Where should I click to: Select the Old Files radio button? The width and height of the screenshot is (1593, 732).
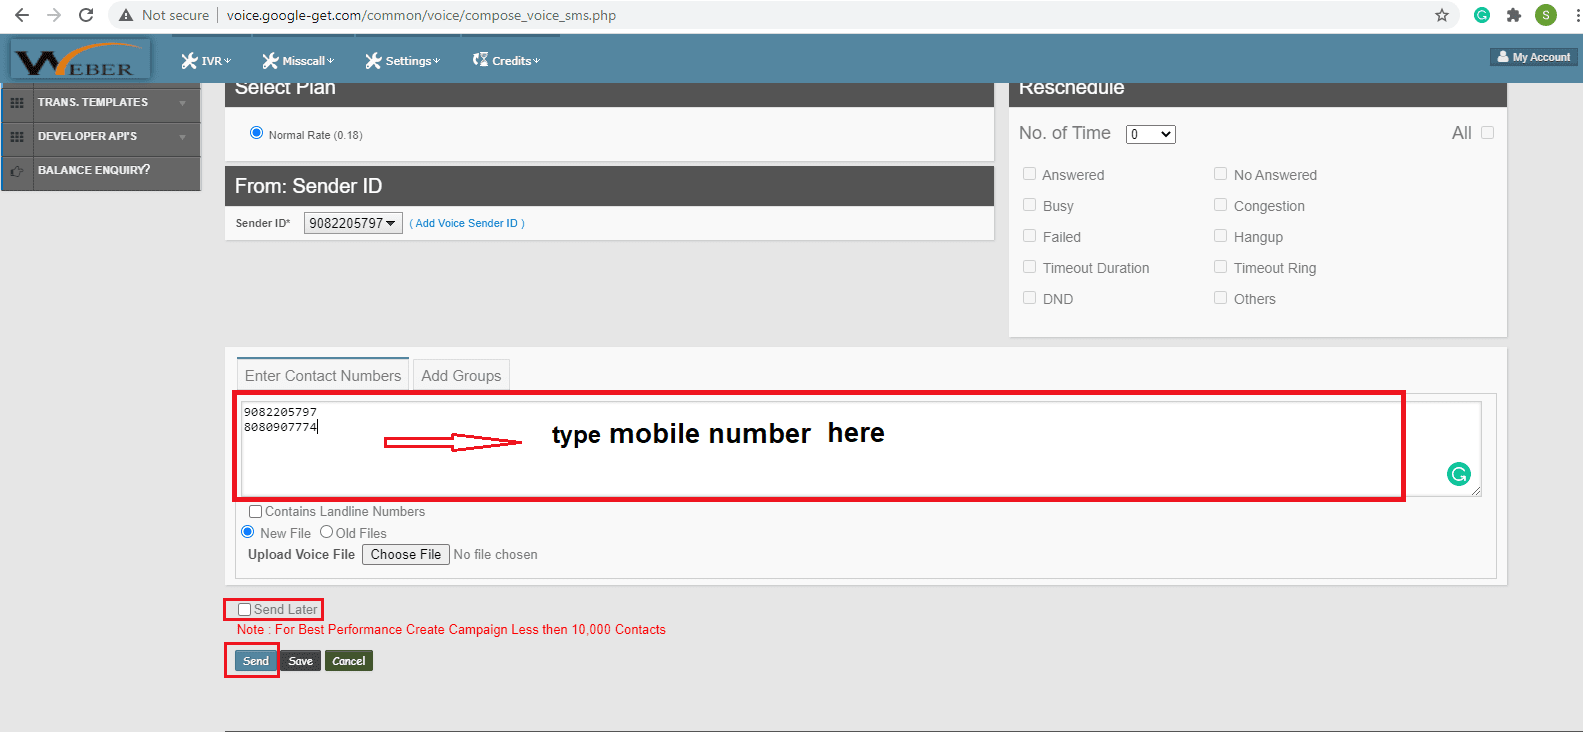326,533
